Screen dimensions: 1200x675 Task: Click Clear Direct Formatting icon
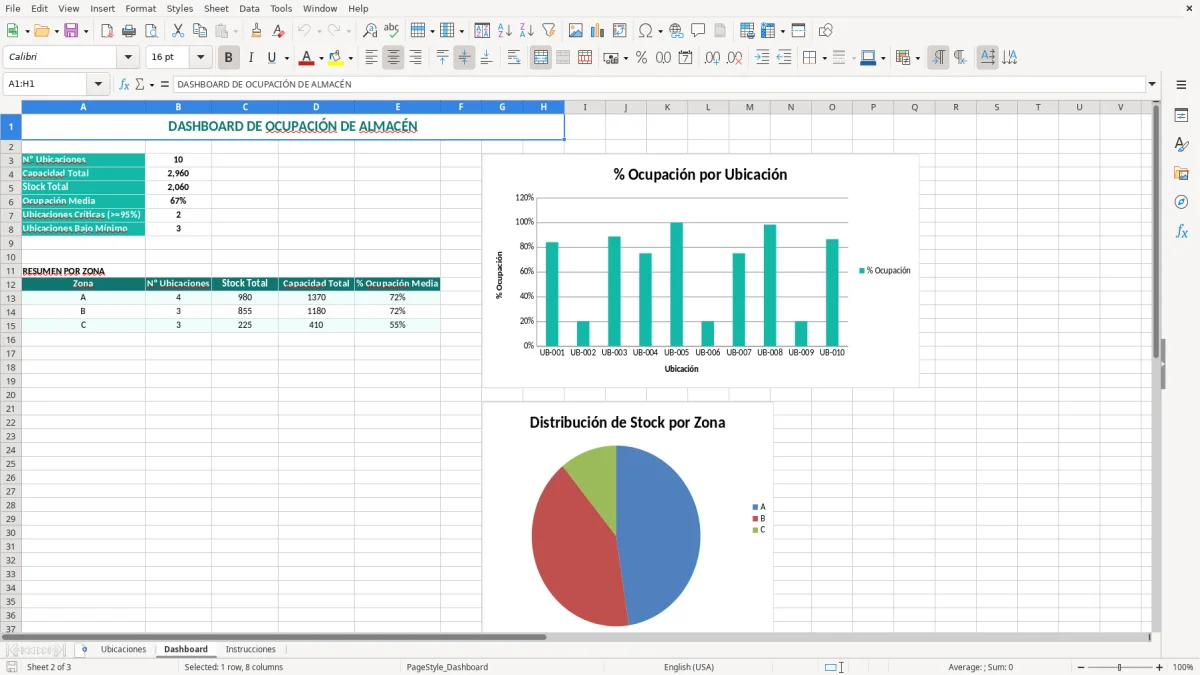coord(278,31)
